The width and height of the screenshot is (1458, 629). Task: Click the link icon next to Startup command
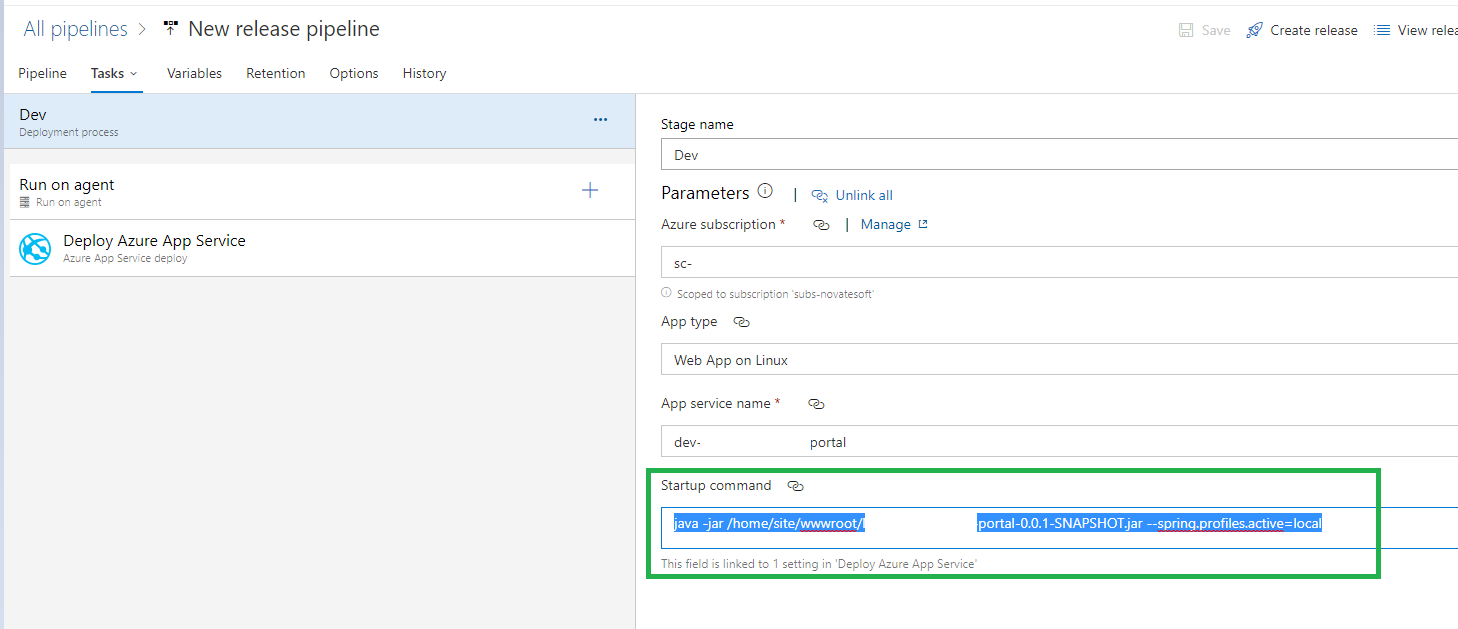pos(795,486)
